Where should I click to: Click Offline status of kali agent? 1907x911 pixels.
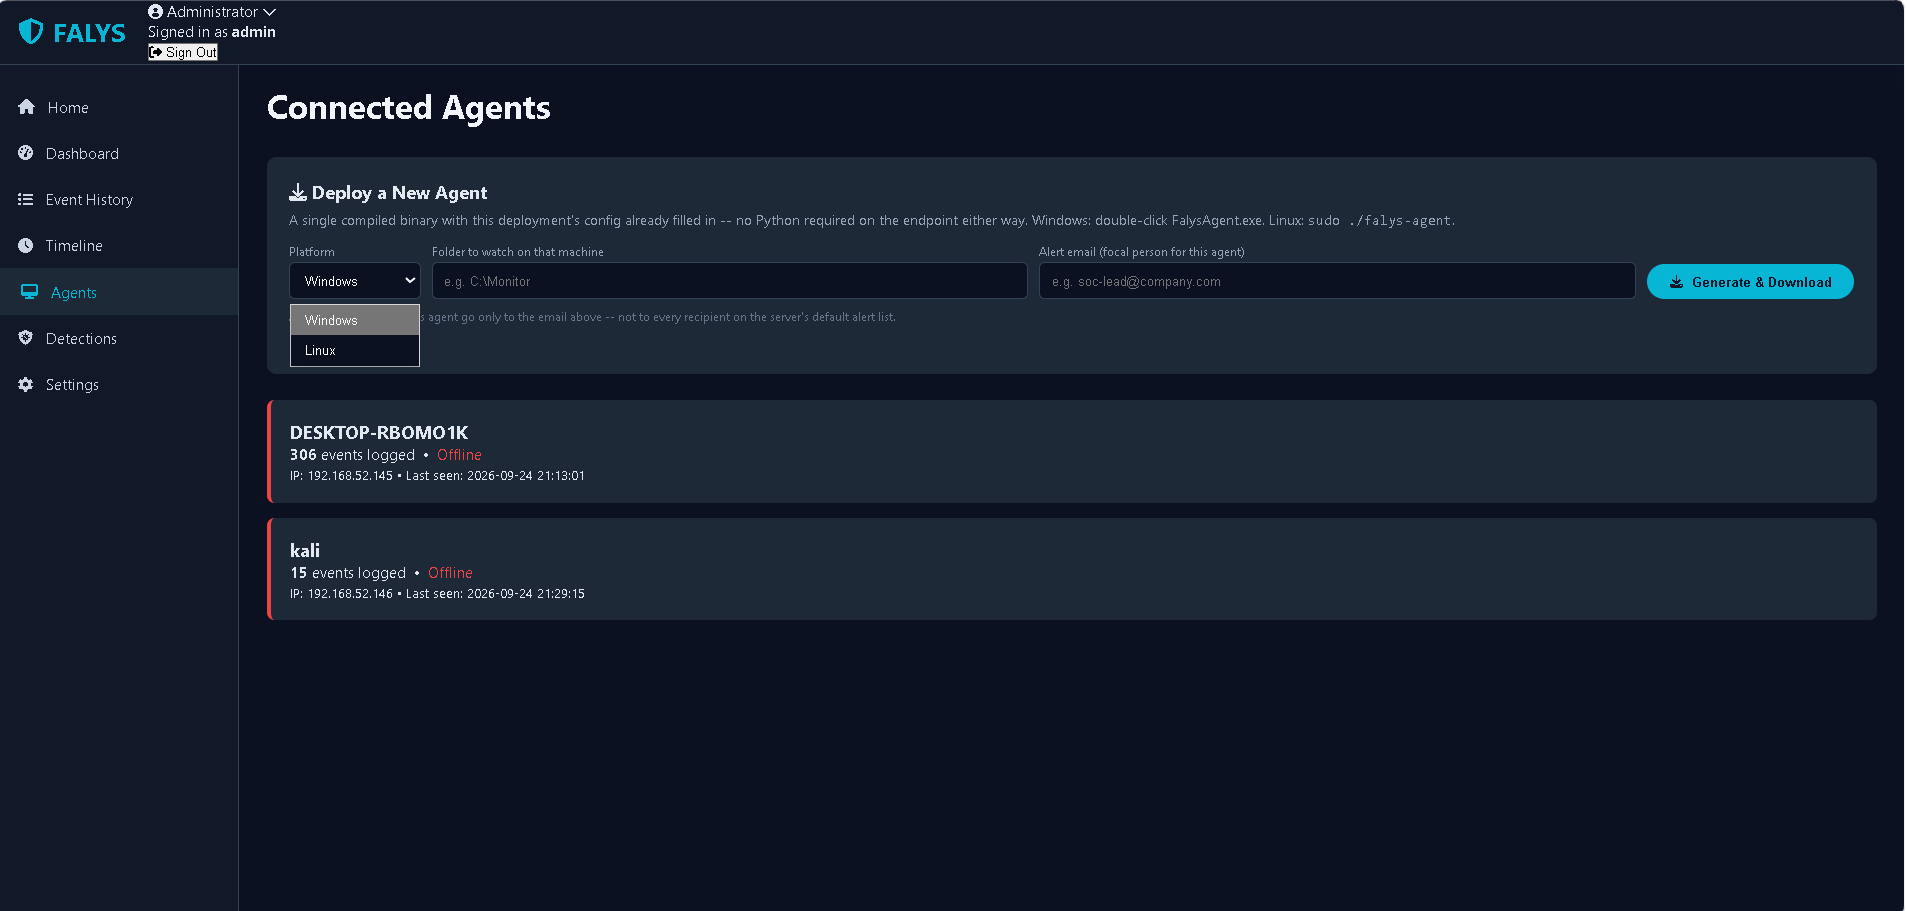450,573
